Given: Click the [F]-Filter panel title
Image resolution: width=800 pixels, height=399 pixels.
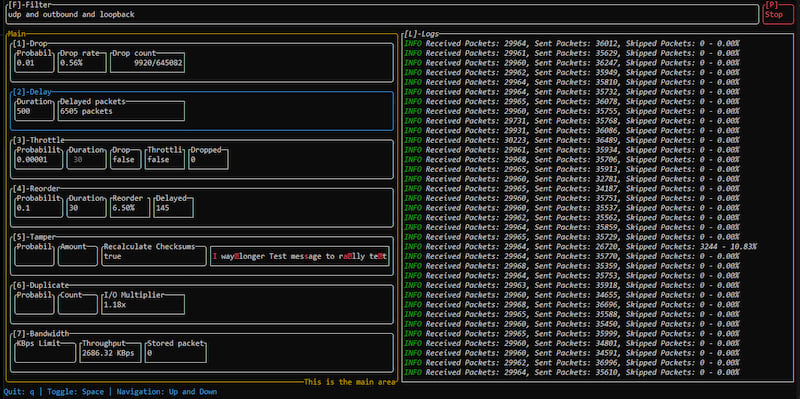Looking at the screenshot, I should (30, 5).
